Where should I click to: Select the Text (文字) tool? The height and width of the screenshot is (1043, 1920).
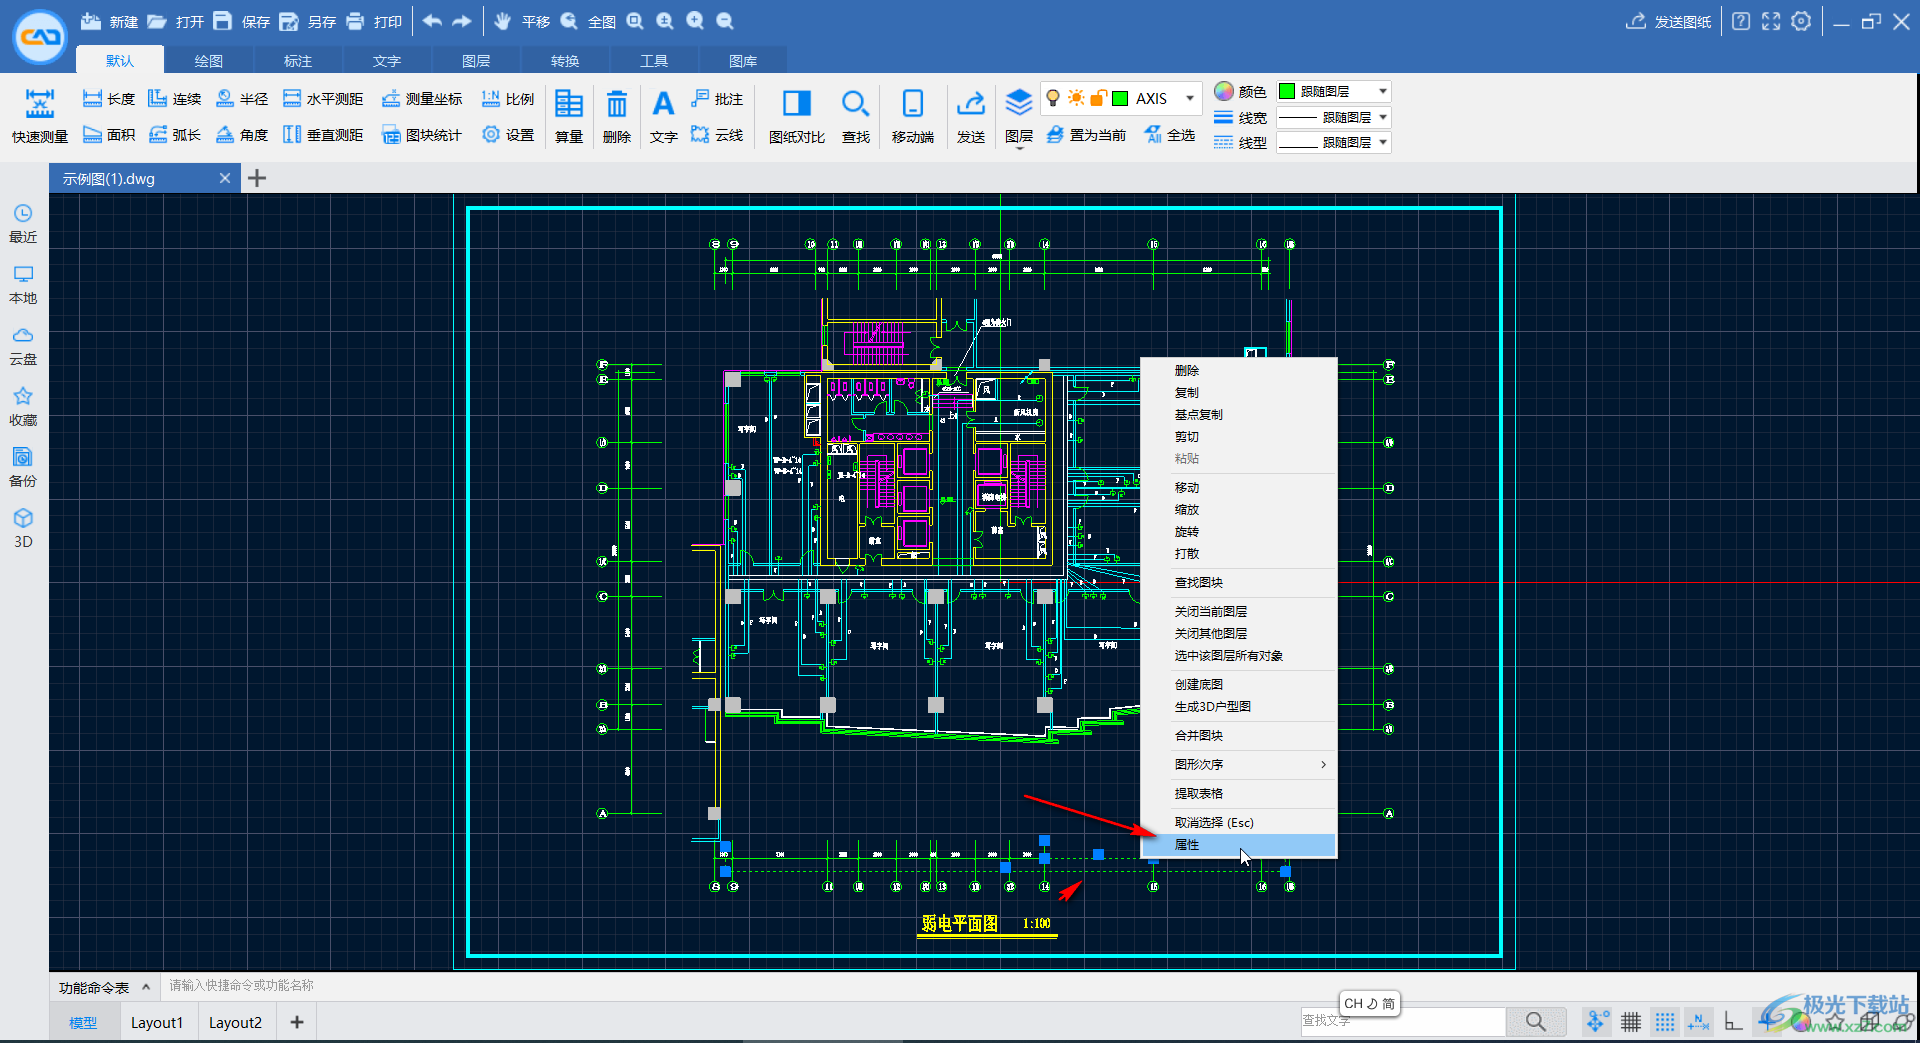click(x=663, y=117)
